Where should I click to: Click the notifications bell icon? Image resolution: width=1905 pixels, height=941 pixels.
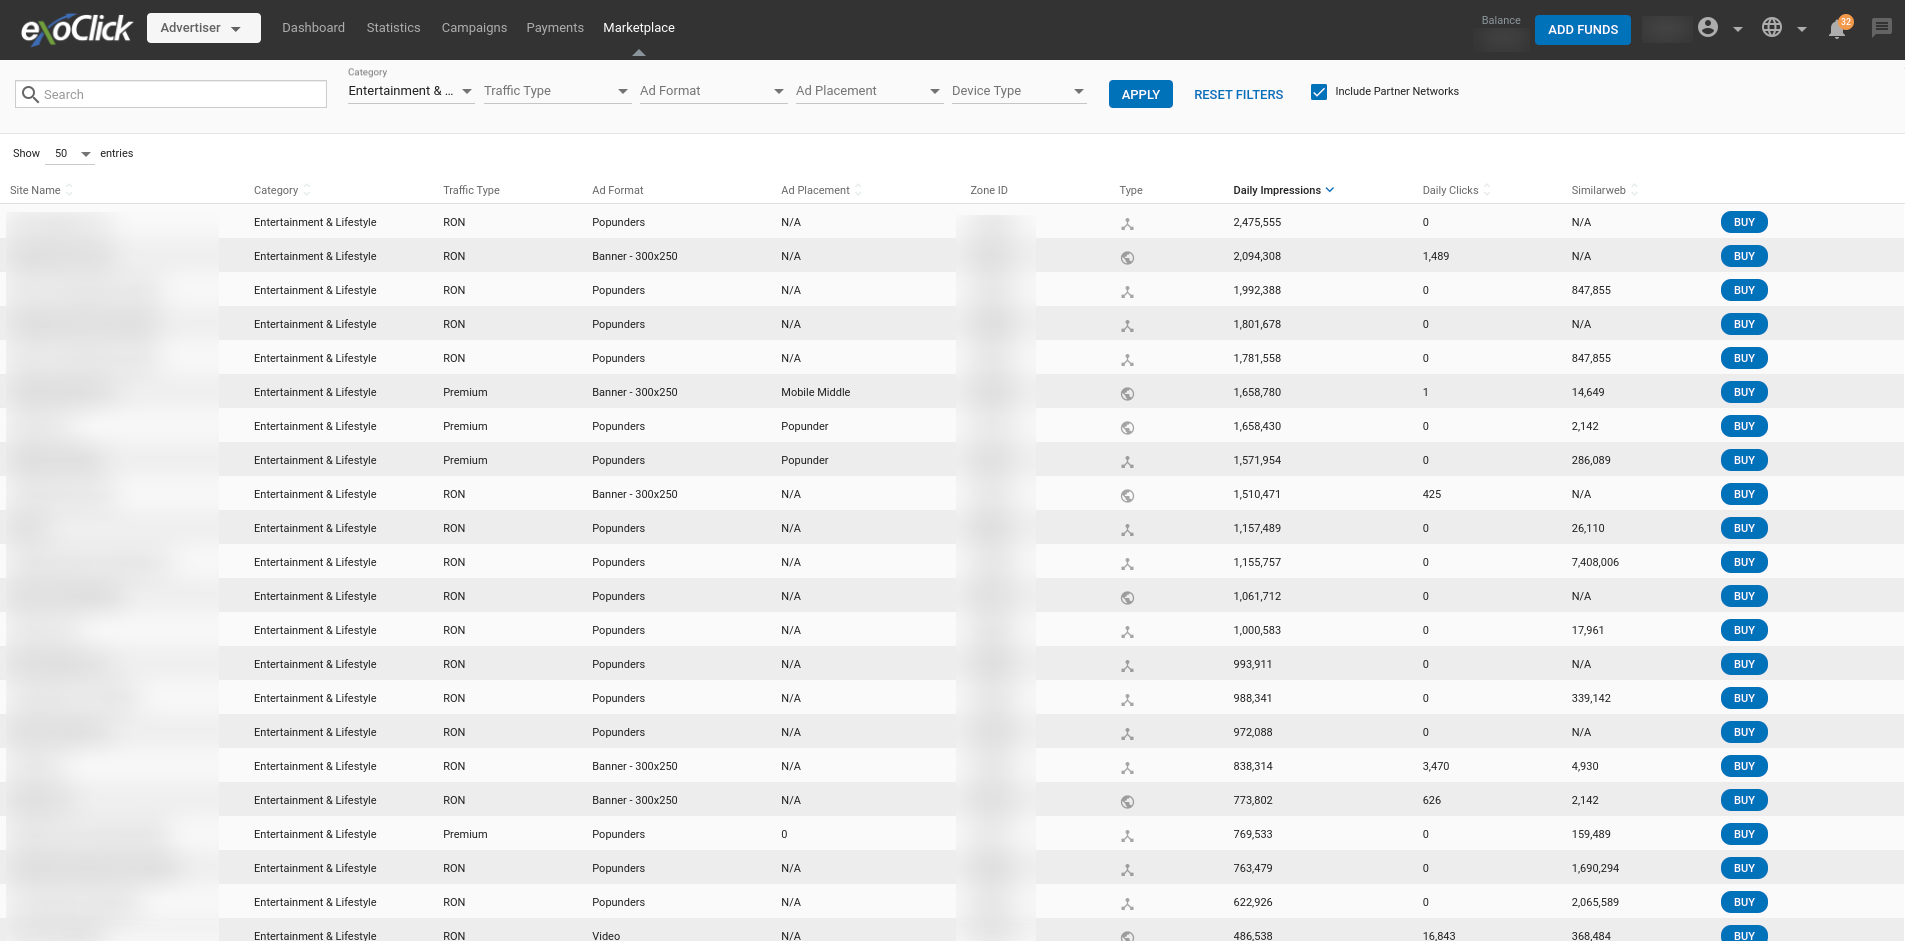point(1837,29)
